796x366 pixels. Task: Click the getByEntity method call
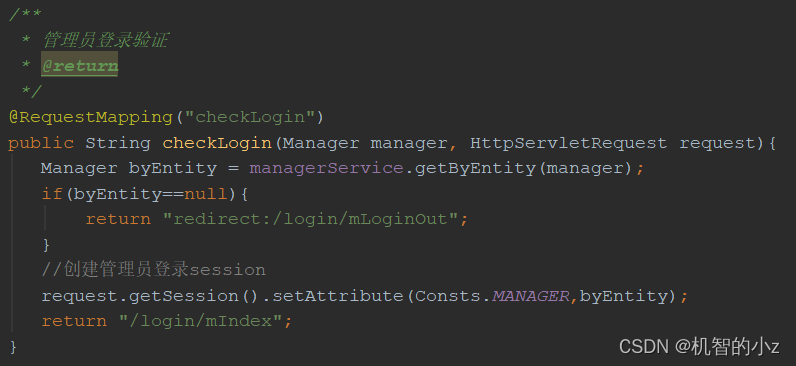[476, 168]
